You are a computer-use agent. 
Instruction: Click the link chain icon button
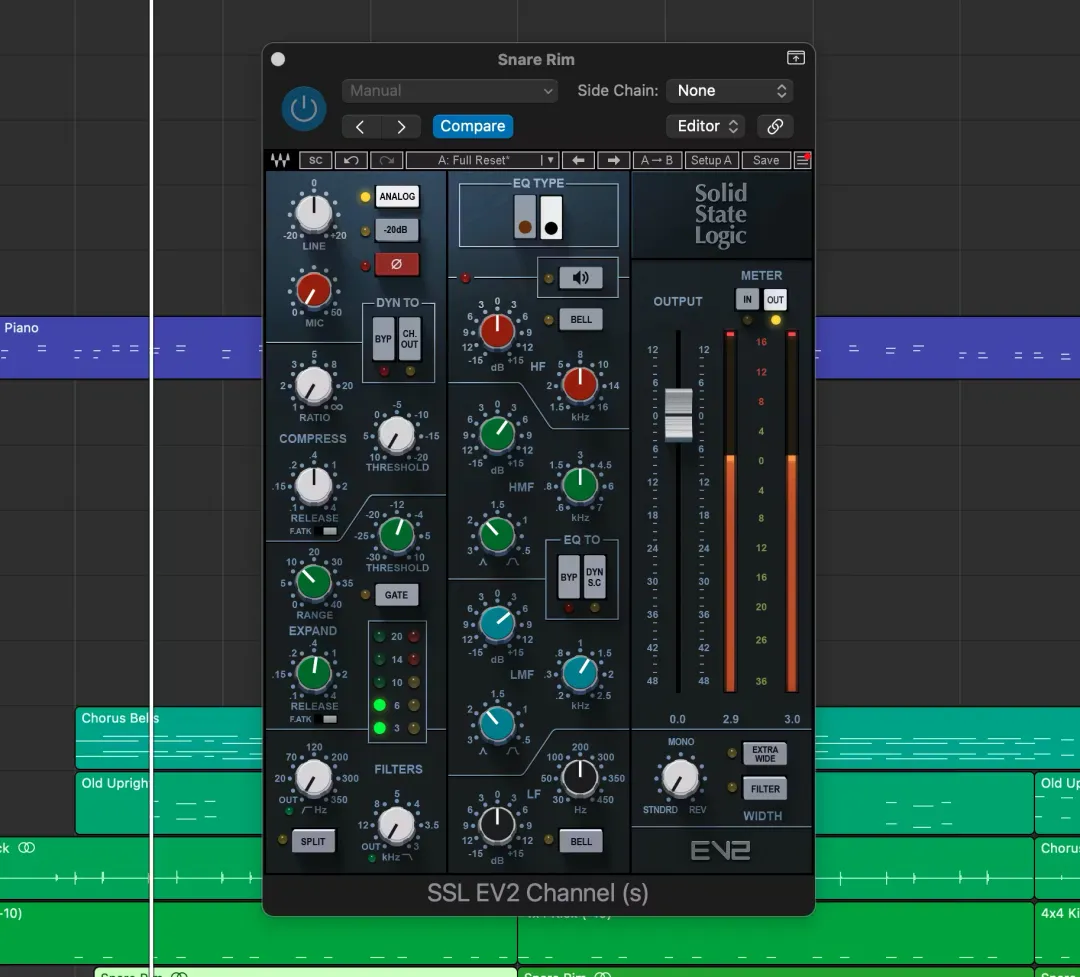(775, 126)
